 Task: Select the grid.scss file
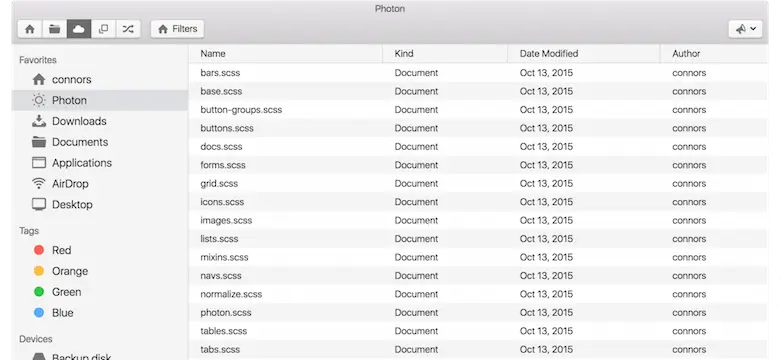[x=478, y=183]
